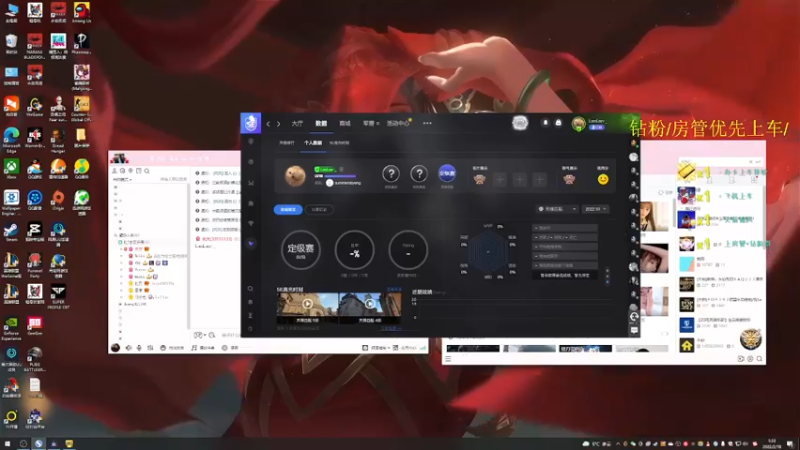Open the mixer settings icon in voice chat
This screenshot has height=450, width=800.
click(150, 348)
